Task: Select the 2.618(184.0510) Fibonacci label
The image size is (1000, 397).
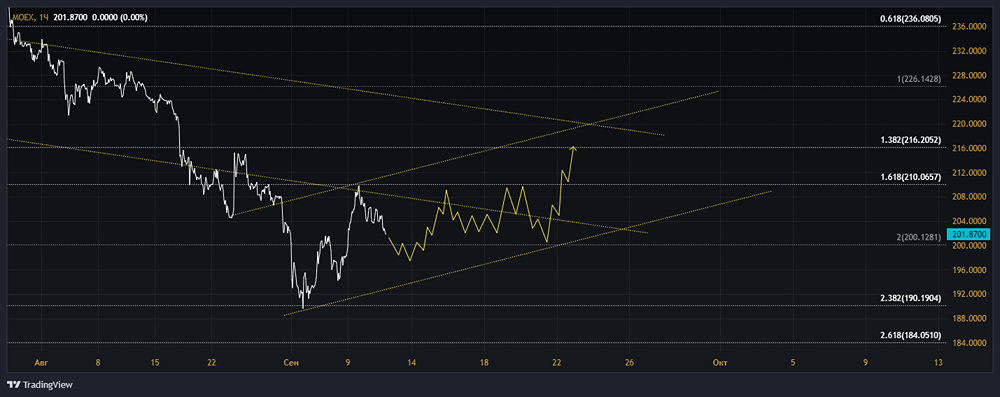Action: [910, 334]
